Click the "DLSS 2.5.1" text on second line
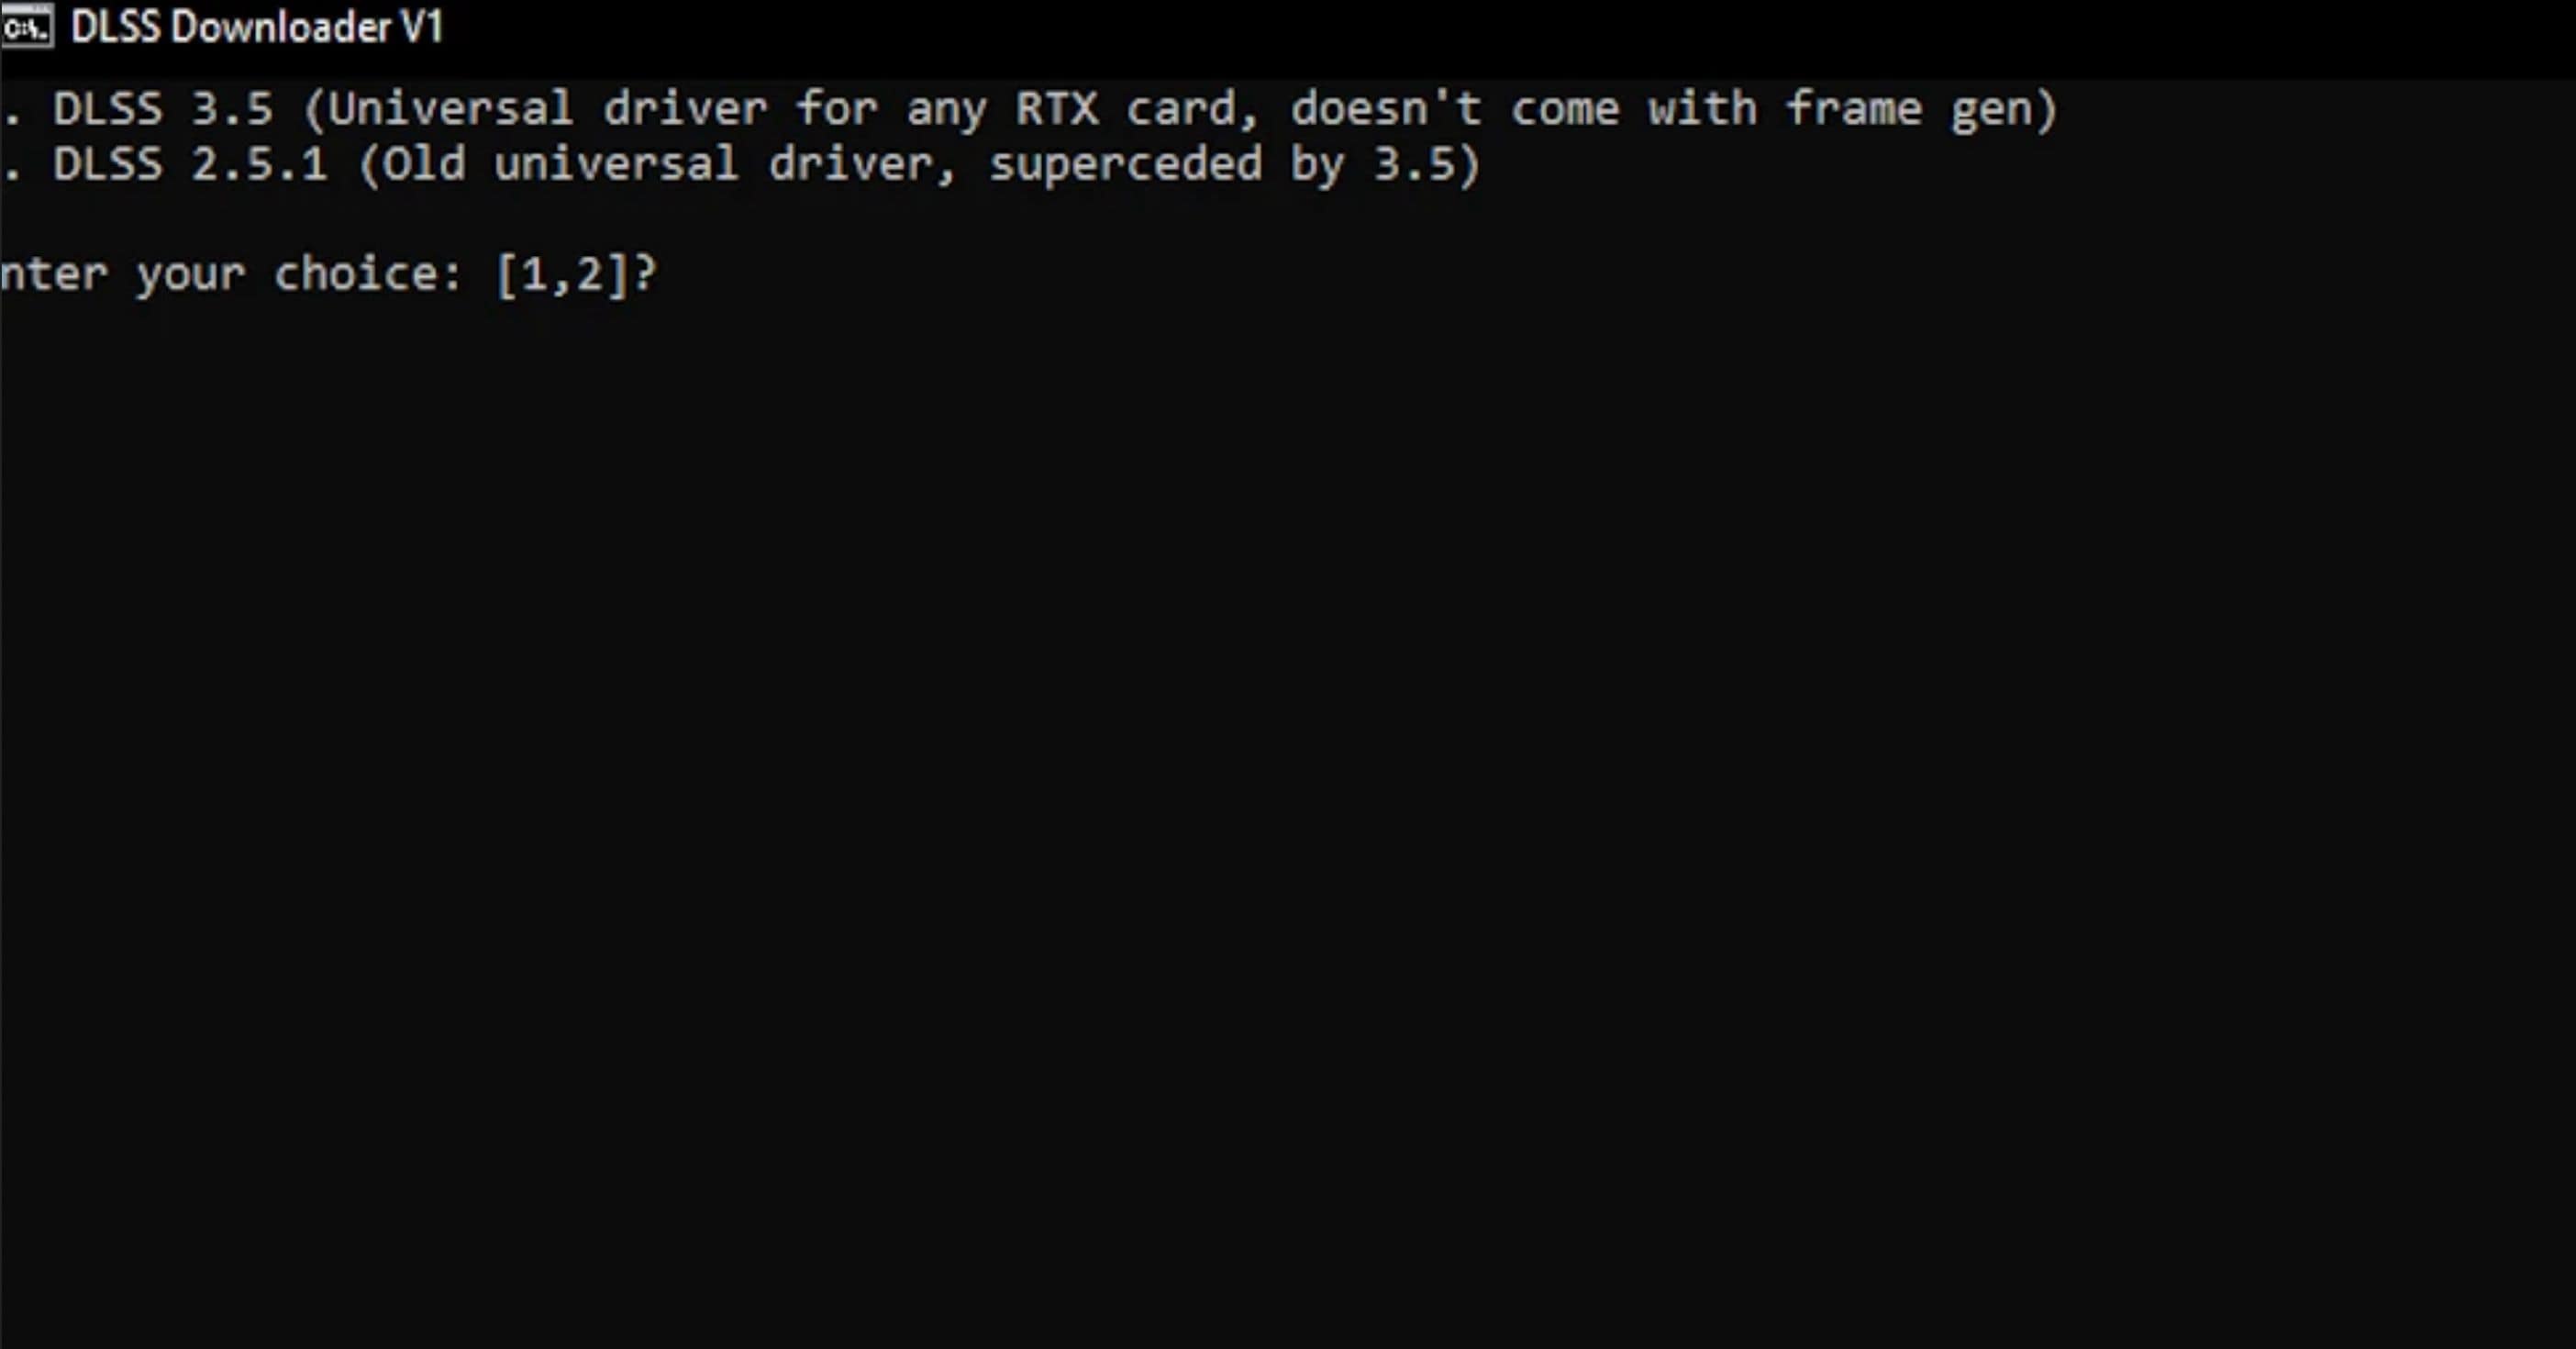The image size is (2576, 1349). [x=190, y=165]
